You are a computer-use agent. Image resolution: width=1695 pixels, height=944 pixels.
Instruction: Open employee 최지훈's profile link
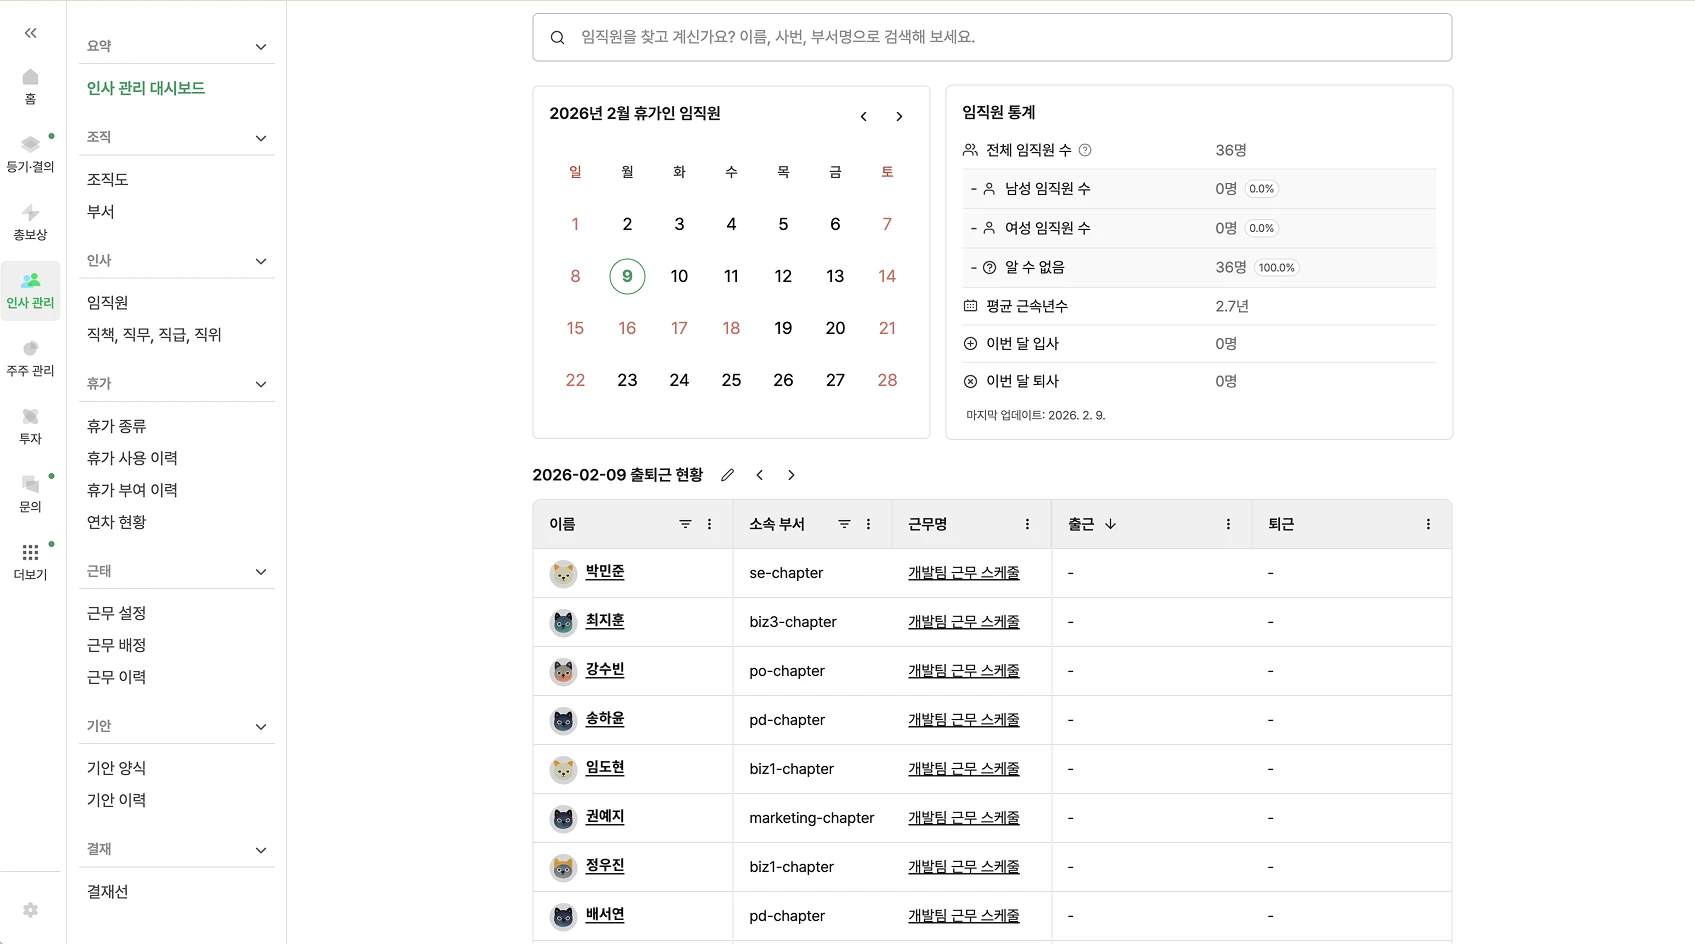(604, 621)
